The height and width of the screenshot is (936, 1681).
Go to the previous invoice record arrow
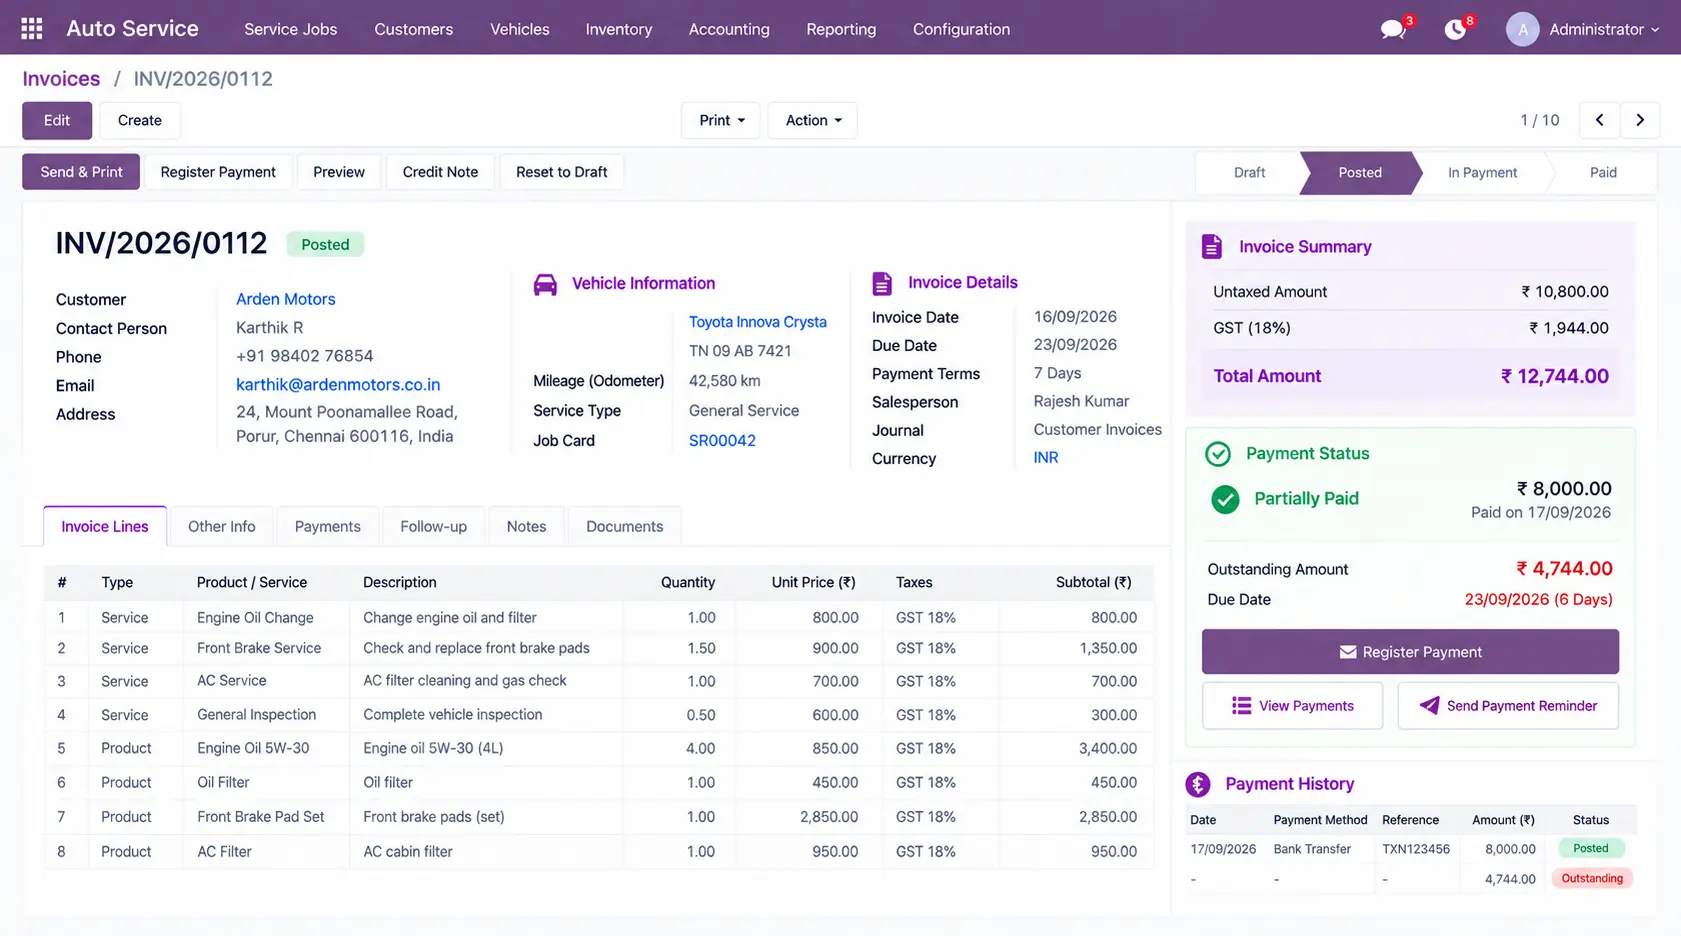tap(1600, 120)
